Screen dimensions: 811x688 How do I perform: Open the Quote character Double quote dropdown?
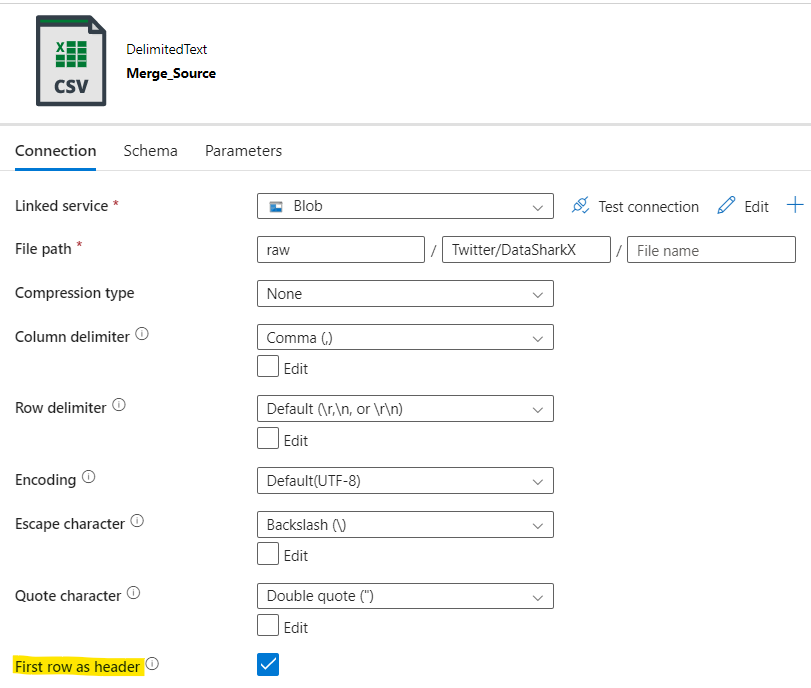click(x=405, y=596)
